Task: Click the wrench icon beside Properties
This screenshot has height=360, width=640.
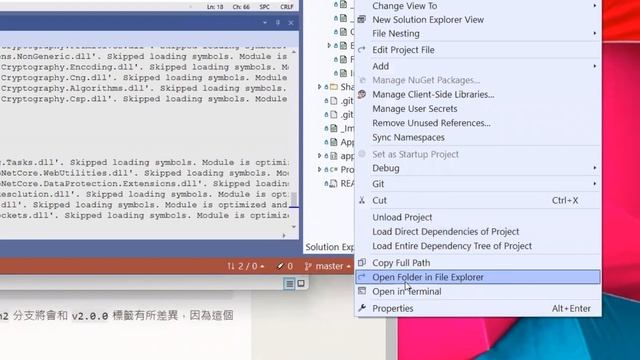Action: coord(362,308)
